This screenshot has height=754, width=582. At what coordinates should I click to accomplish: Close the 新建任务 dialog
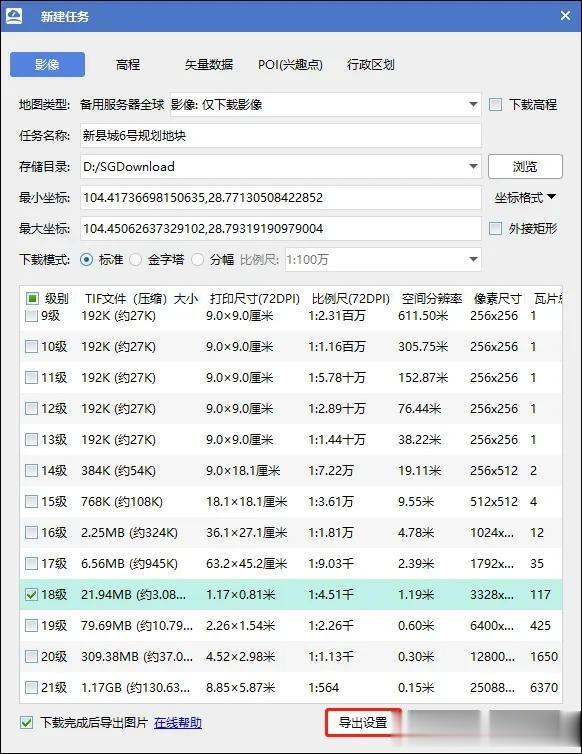tap(566, 16)
